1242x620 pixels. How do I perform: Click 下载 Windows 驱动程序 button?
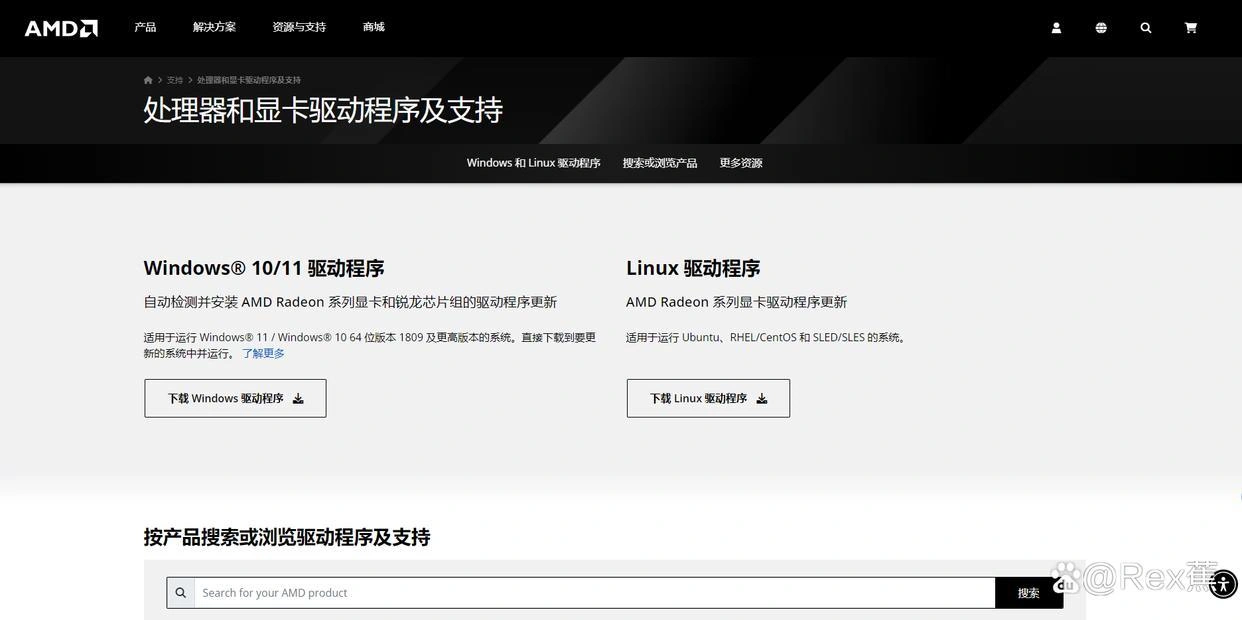[x=235, y=398]
